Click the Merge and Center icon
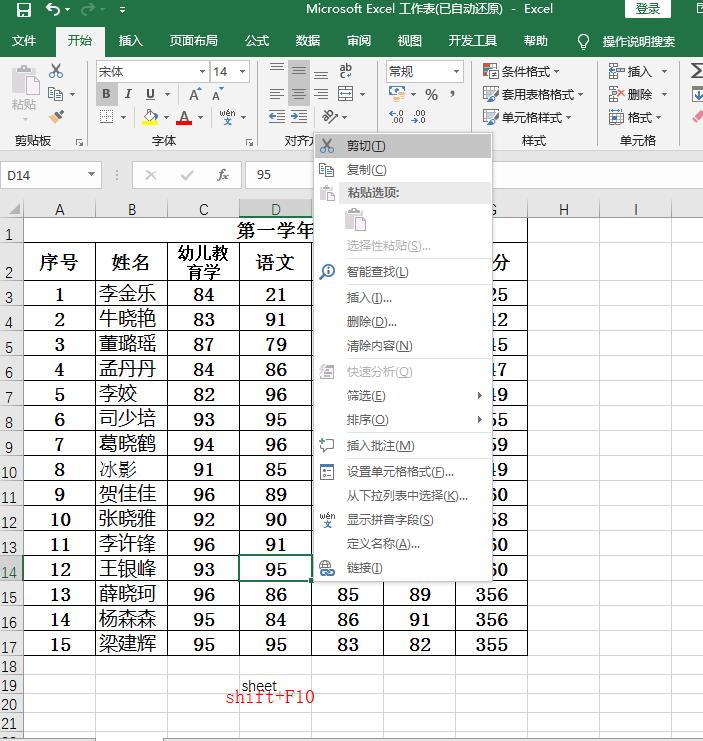 [346, 94]
